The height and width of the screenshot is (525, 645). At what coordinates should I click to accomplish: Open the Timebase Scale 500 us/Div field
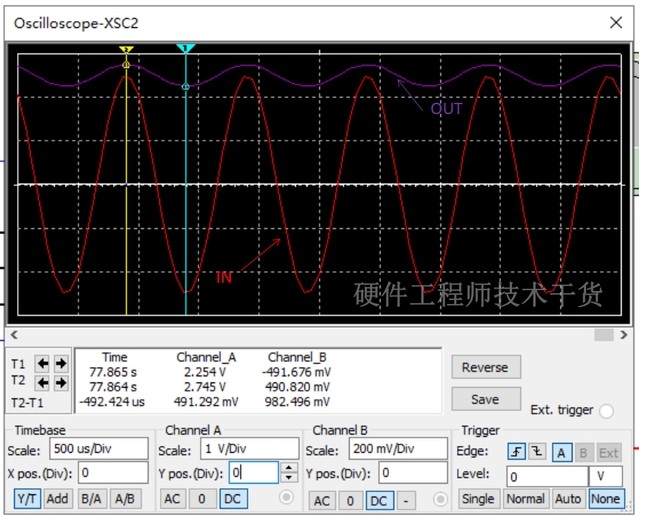click(x=99, y=448)
